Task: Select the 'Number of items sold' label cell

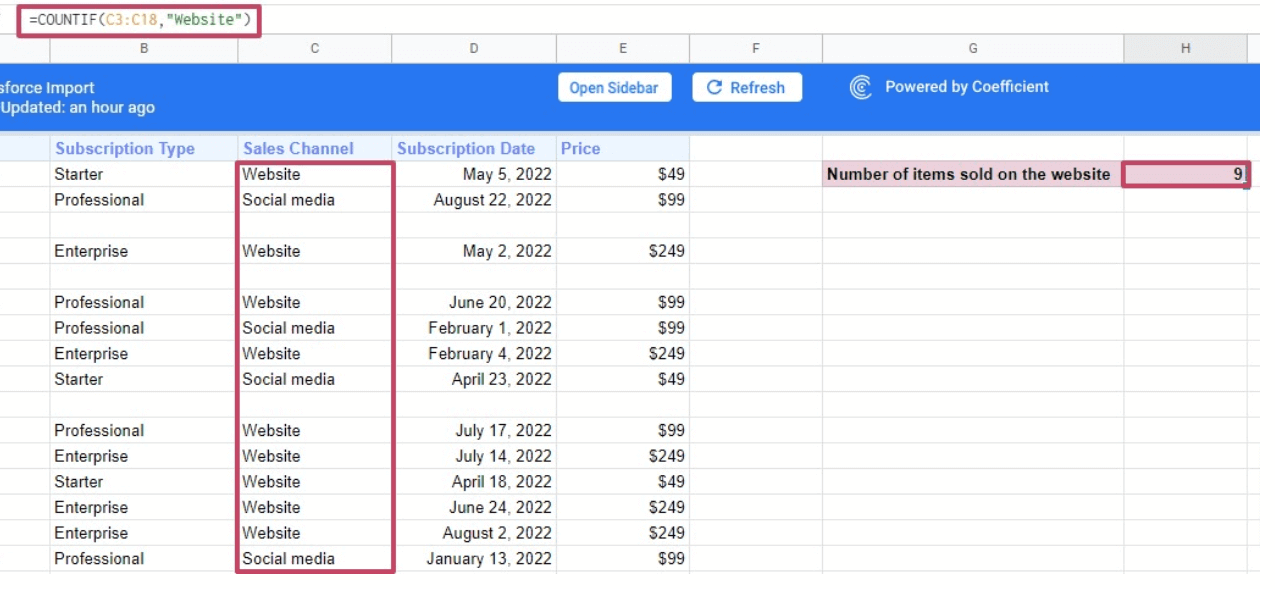Action: (968, 175)
